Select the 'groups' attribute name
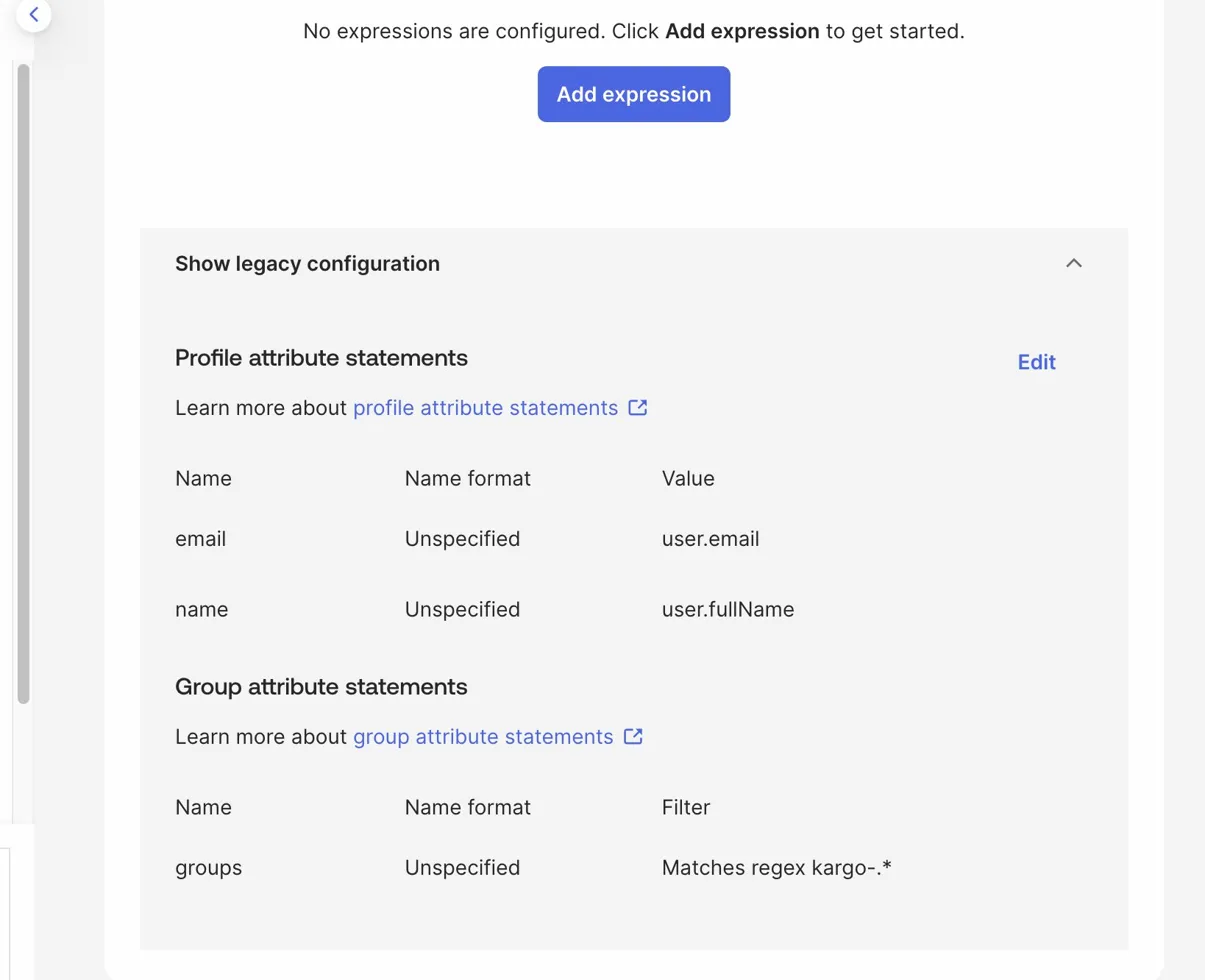This screenshot has height=980, width=1205. click(208, 868)
